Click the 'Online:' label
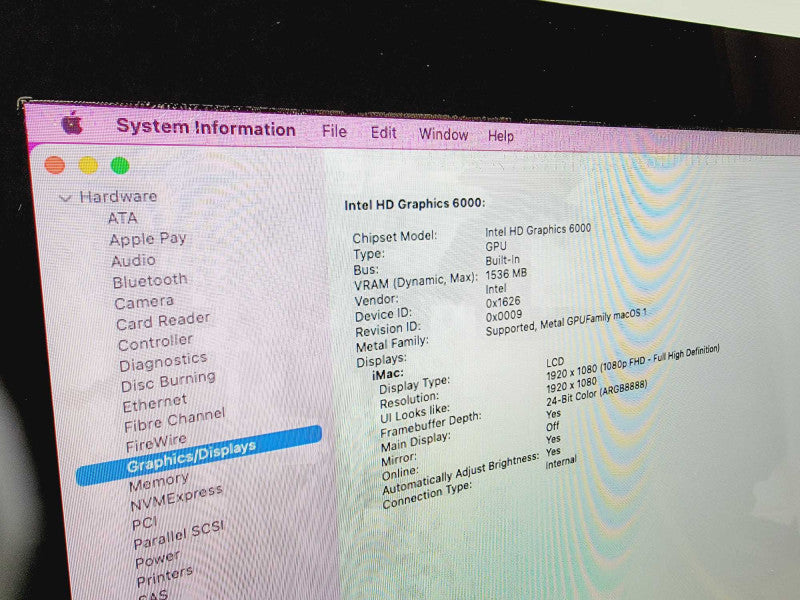This screenshot has width=800, height=600. pos(401,474)
